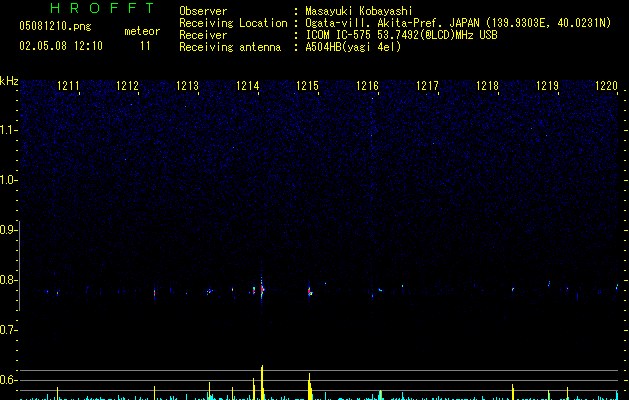Click the 1211 time marker

tap(68, 86)
